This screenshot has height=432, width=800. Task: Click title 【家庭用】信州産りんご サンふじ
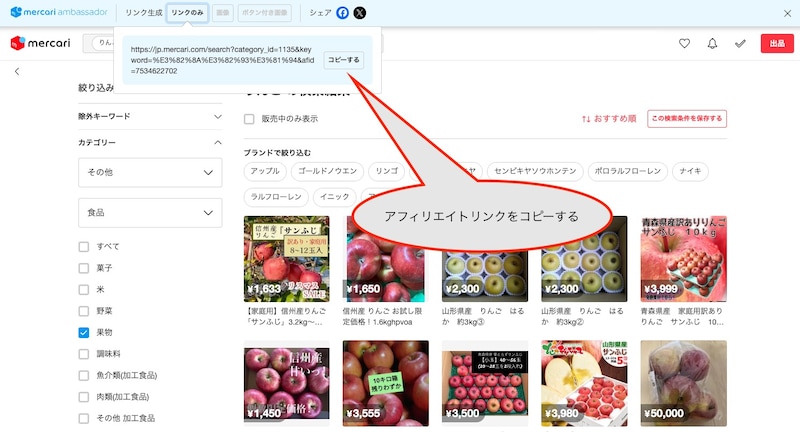pos(285,316)
